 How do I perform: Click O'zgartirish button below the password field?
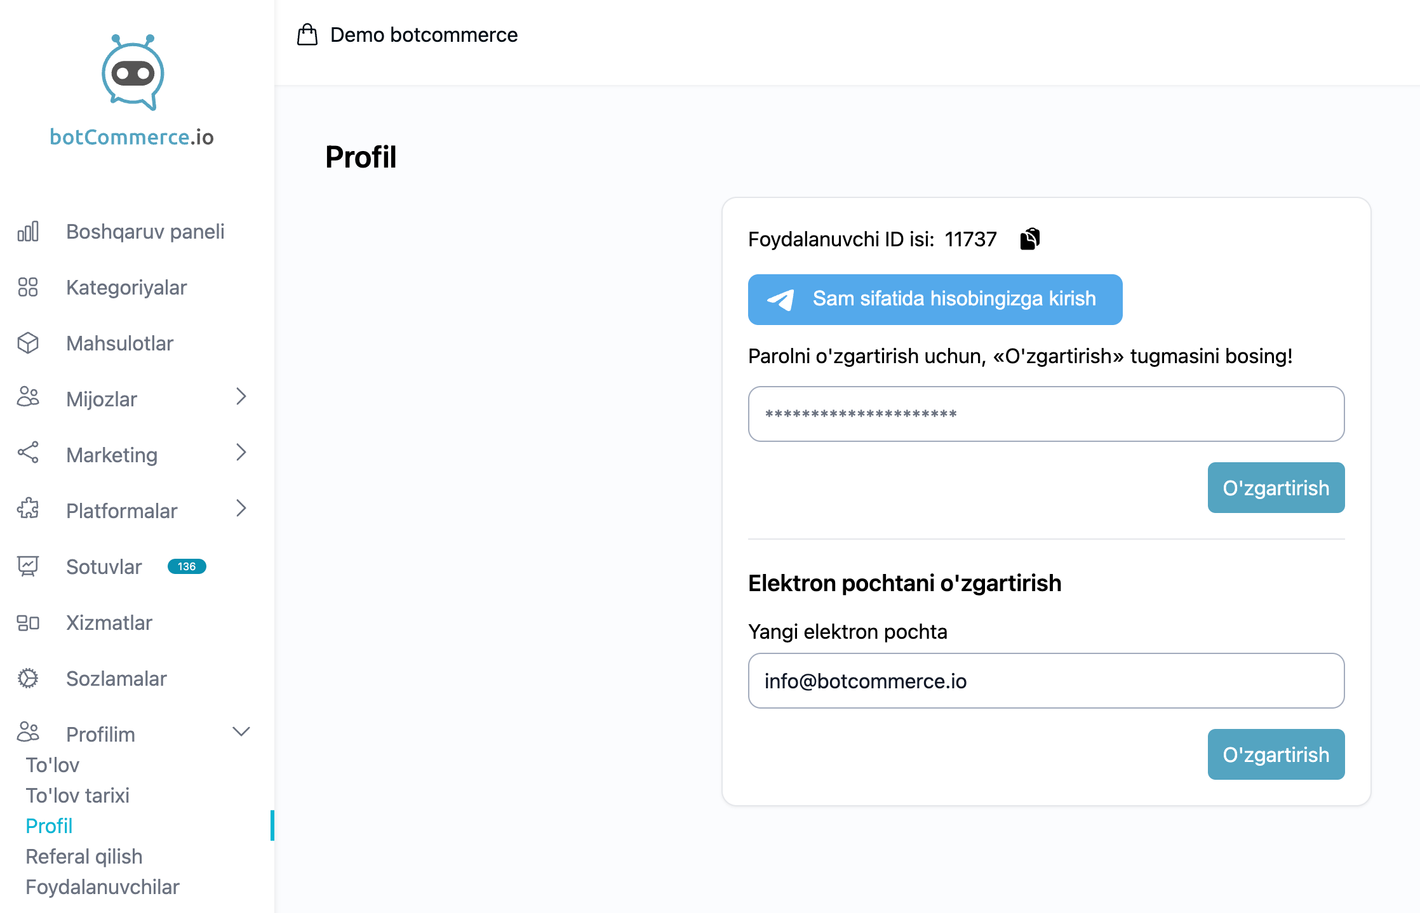coord(1275,488)
